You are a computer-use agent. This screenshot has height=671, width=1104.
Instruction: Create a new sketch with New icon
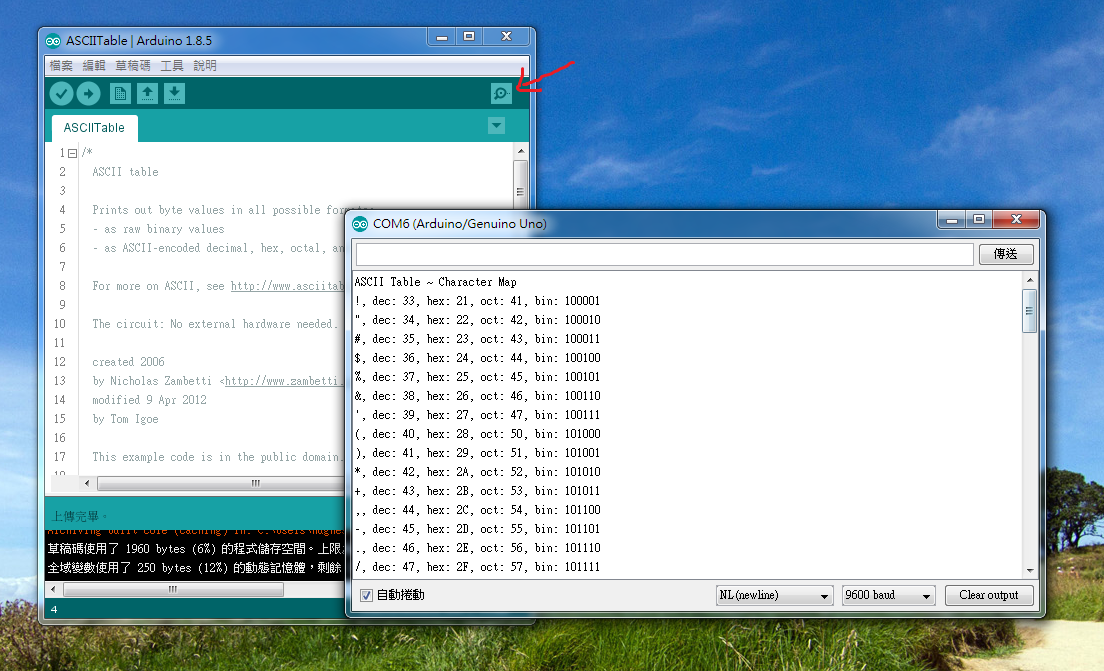120,93
